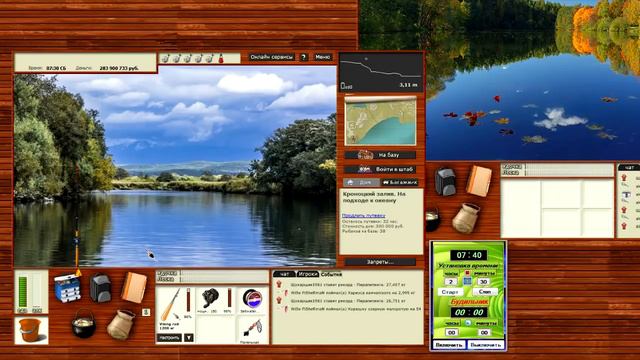Image resolution: width=640 pixels, height=360 pixels.
Task: Click the round blue icon in alarm section
Action: 468,323
